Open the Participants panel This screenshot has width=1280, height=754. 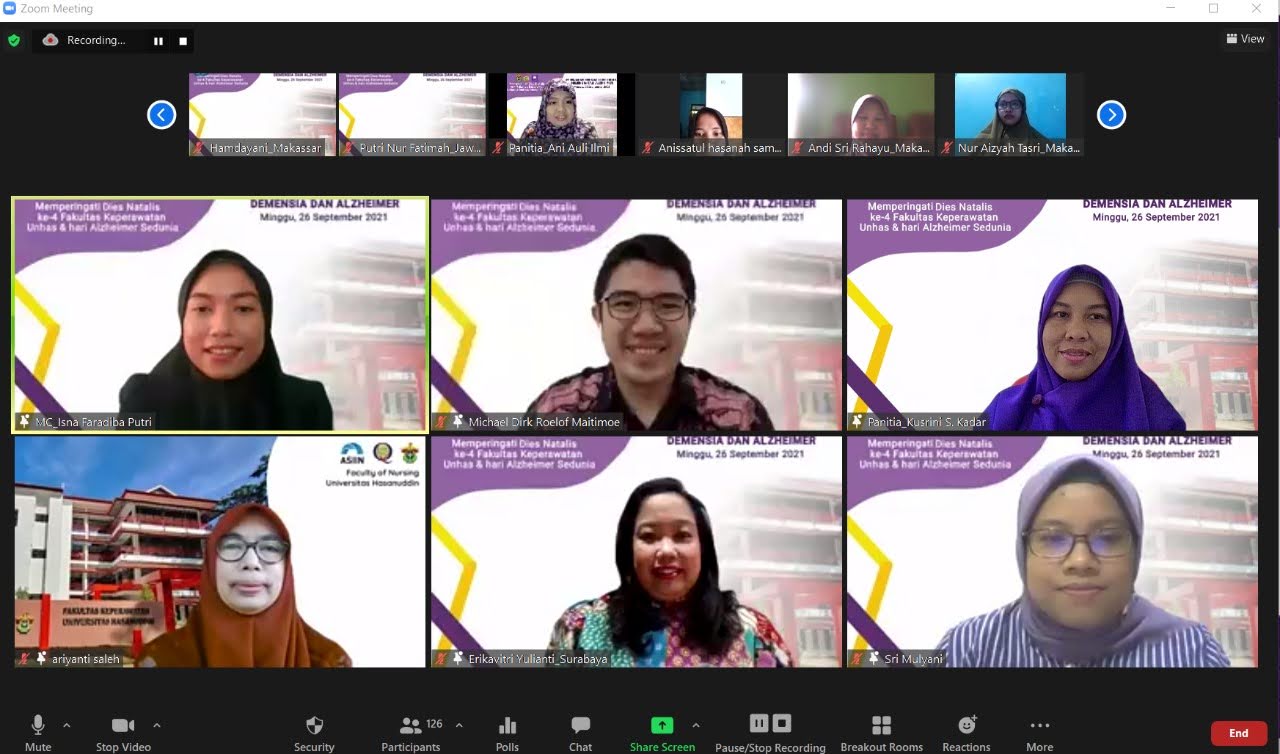[x=411, y=726]
